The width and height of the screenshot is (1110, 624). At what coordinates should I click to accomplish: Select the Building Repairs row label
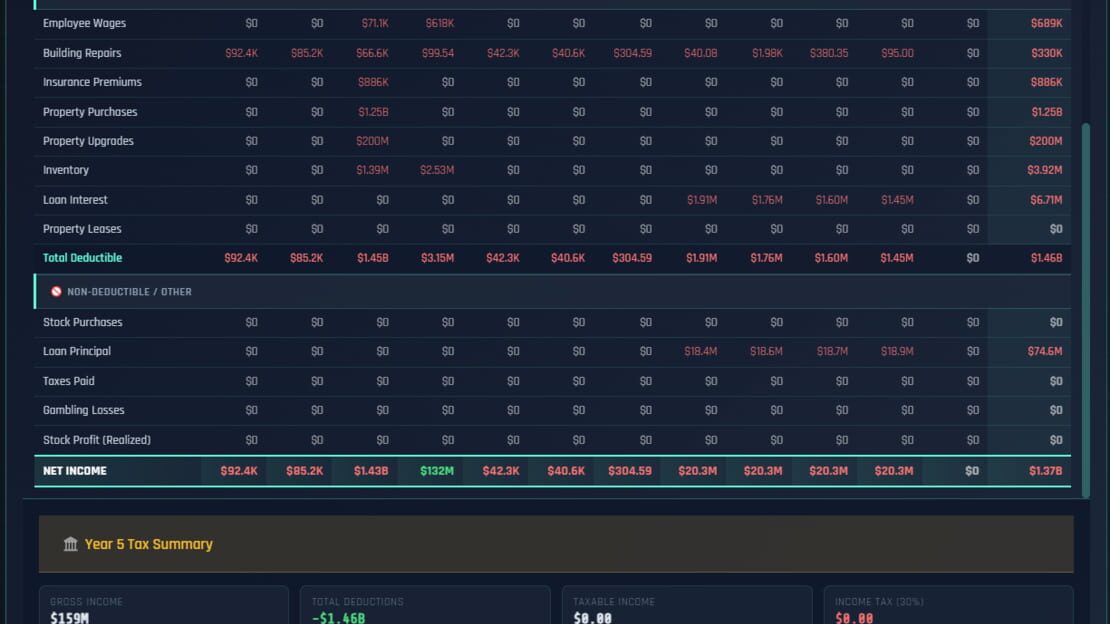tap(82, 53)
